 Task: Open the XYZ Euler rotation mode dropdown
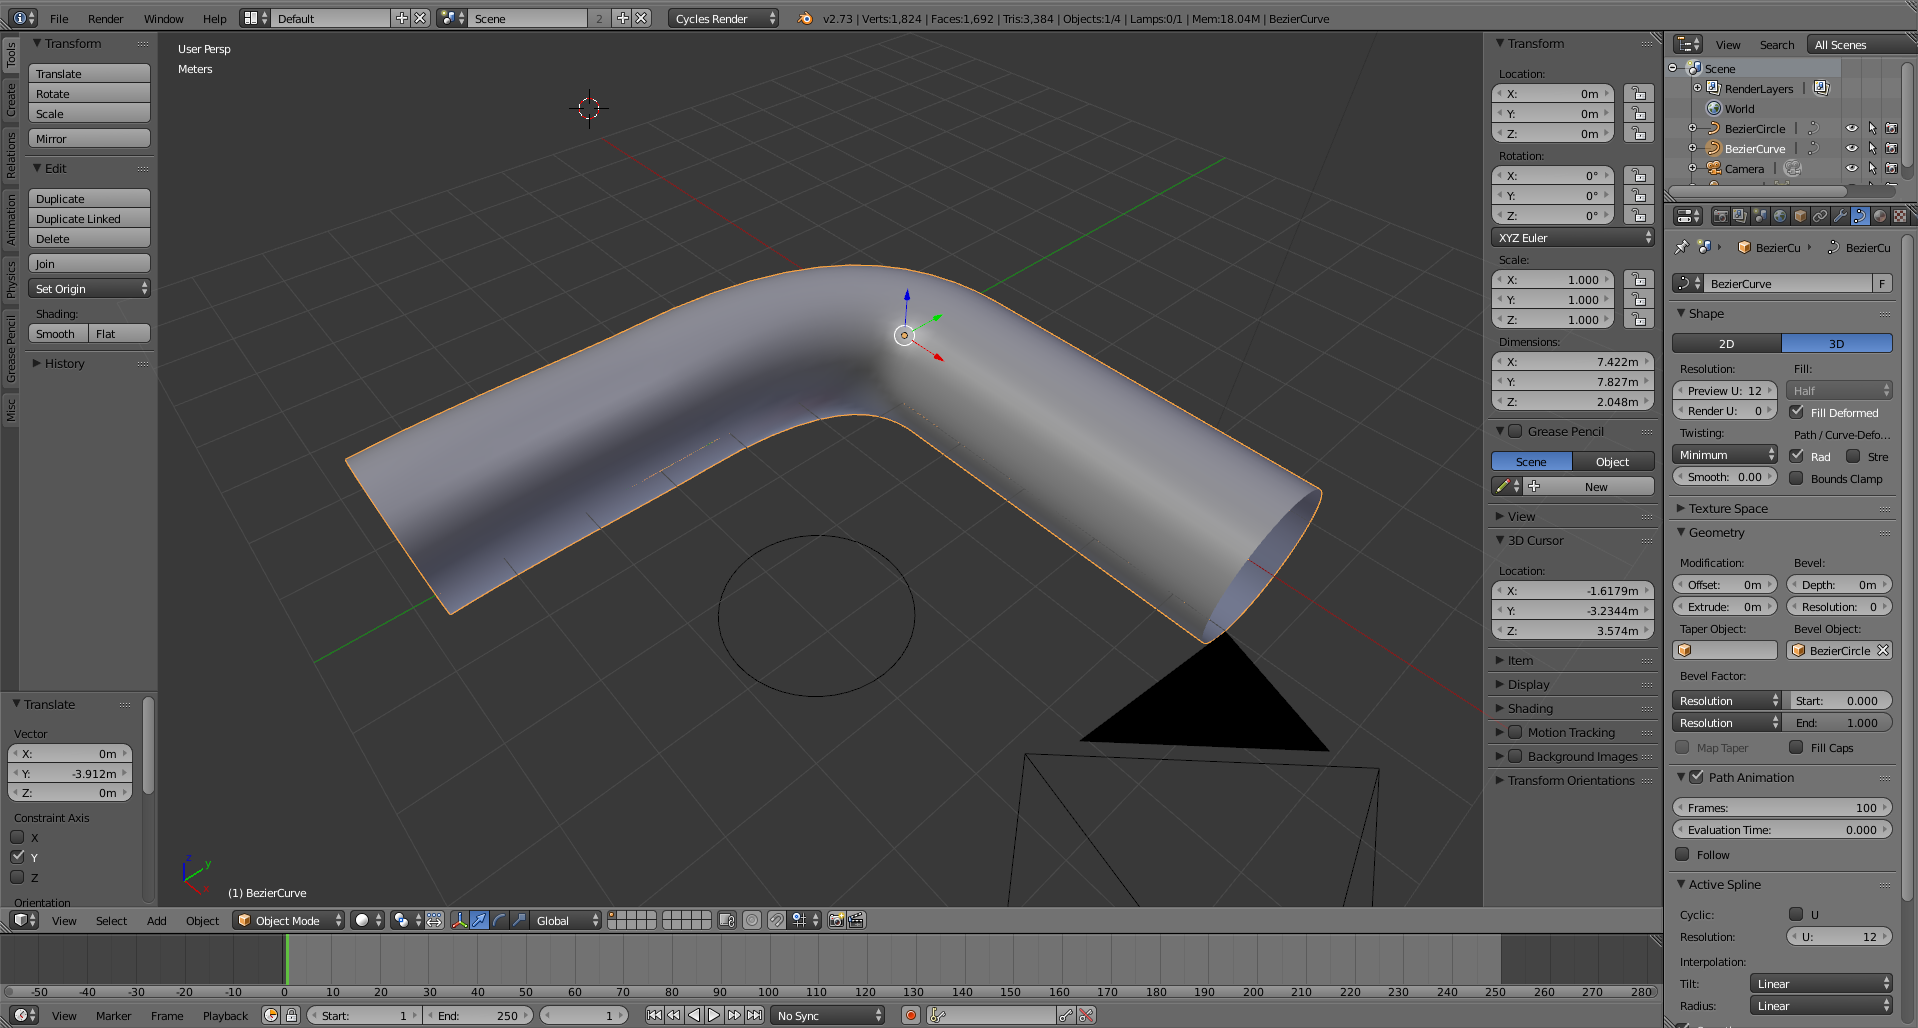[1572, 237]
